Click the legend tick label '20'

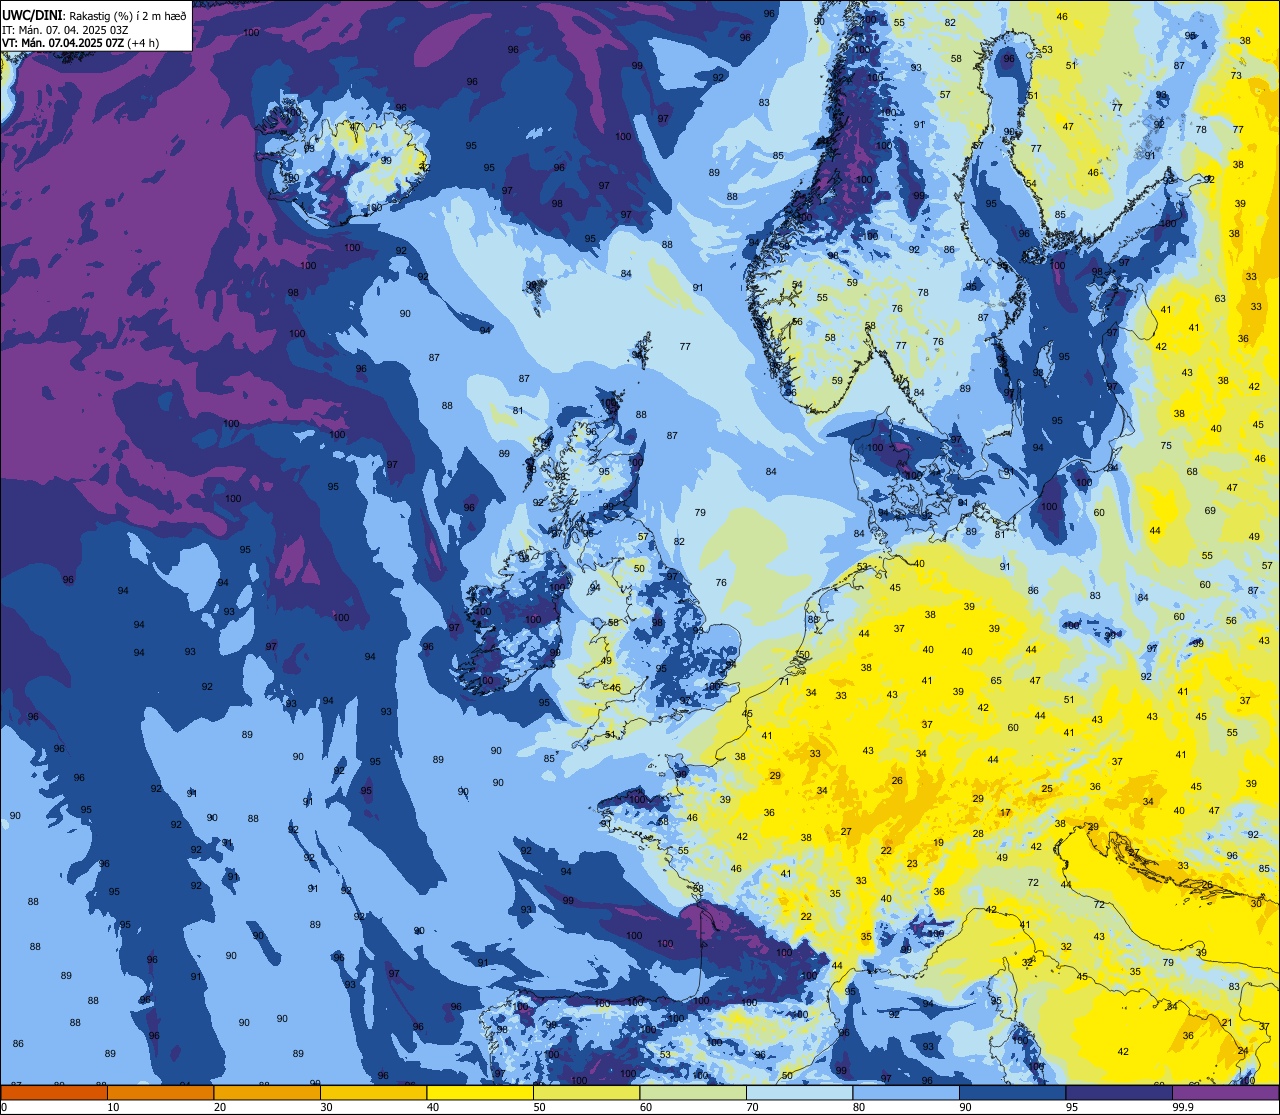tap(220, 1107)
